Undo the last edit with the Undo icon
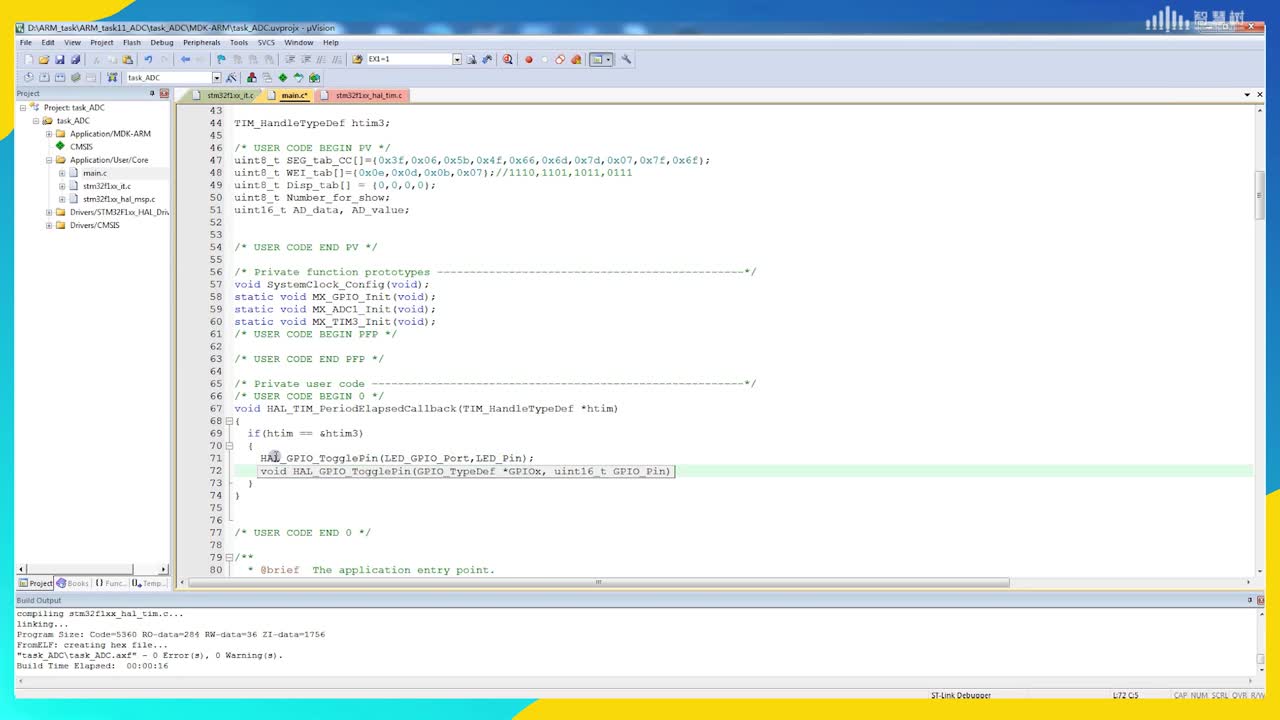This screenshot has height=720, width=1280. point(148,59)
